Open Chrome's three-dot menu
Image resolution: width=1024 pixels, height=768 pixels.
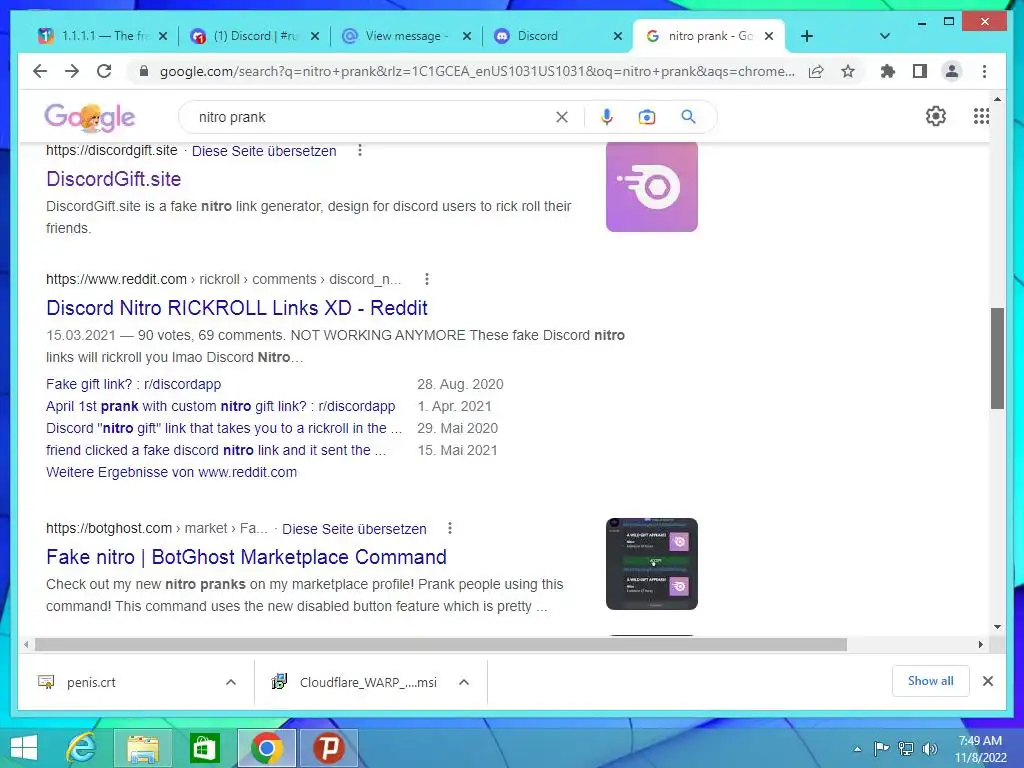984,71
